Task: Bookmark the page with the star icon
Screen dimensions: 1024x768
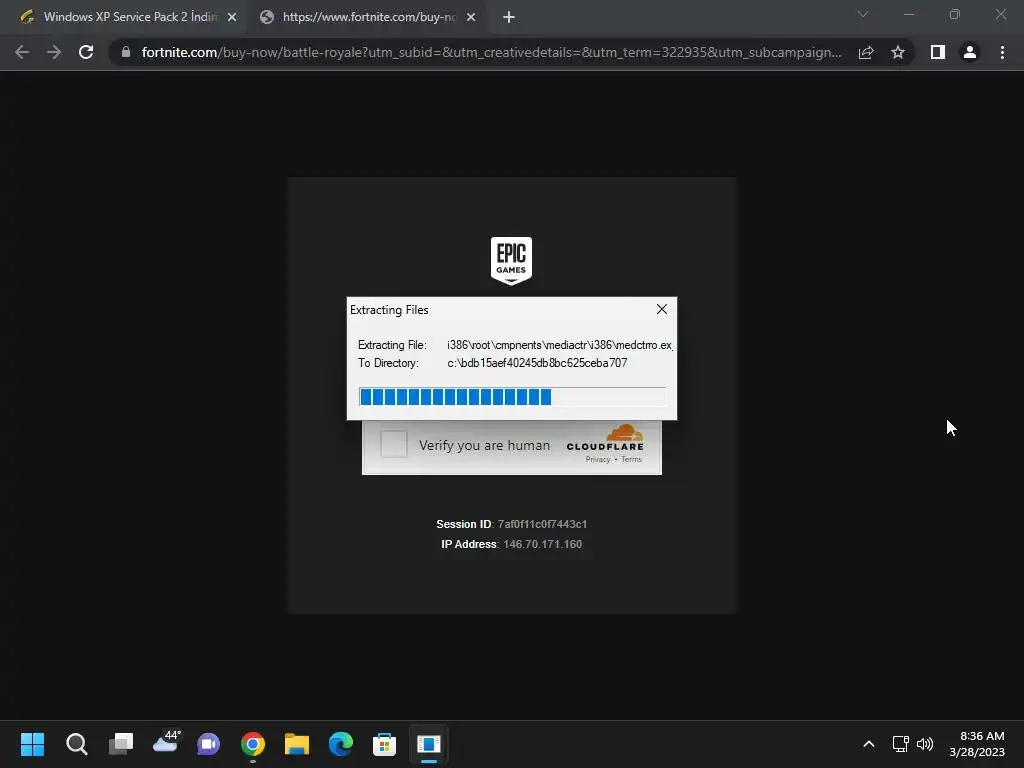Action: point(898,52)
